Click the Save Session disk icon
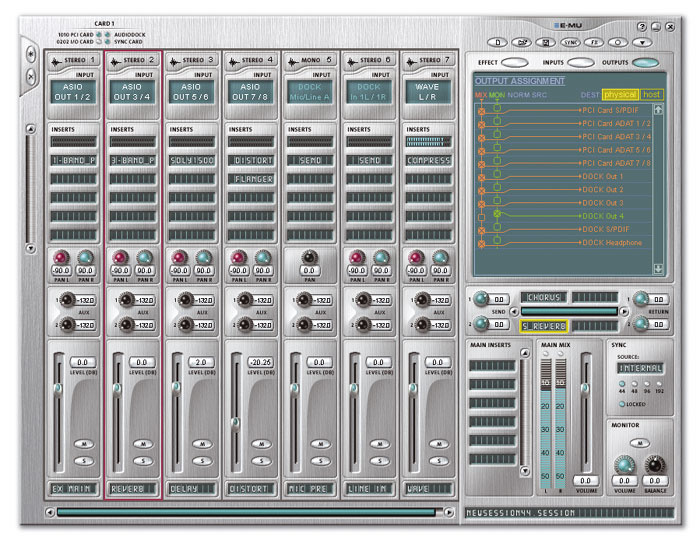The image size is (700, 544). coord(548,42)
